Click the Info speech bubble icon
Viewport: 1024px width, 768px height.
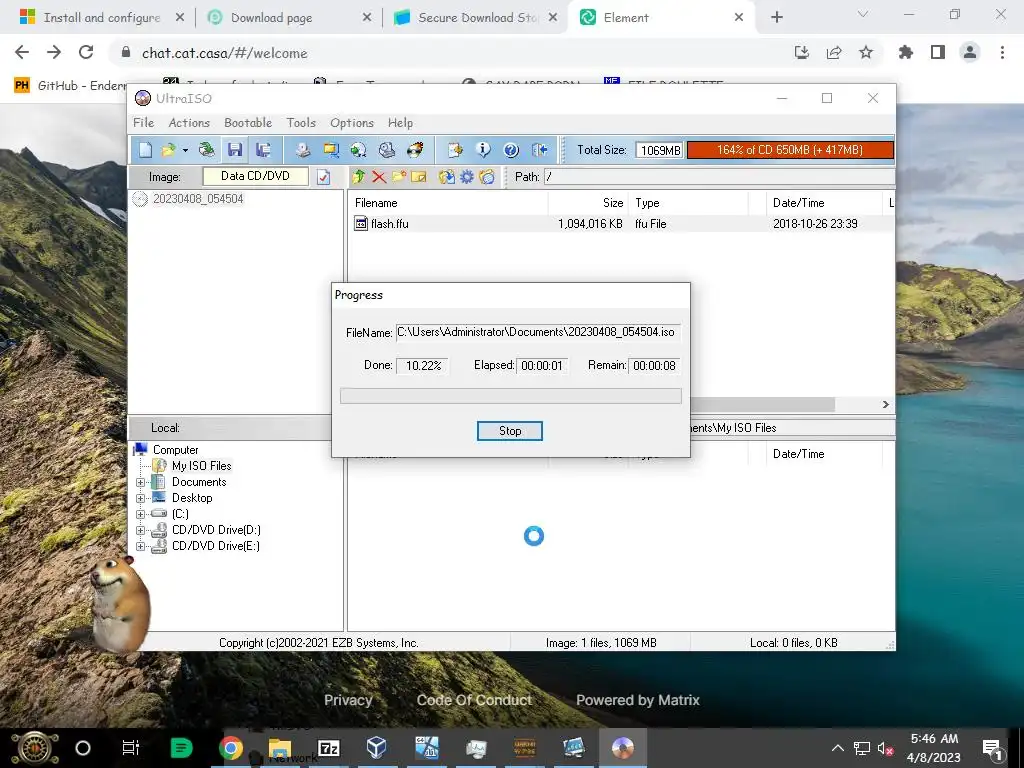483,150
